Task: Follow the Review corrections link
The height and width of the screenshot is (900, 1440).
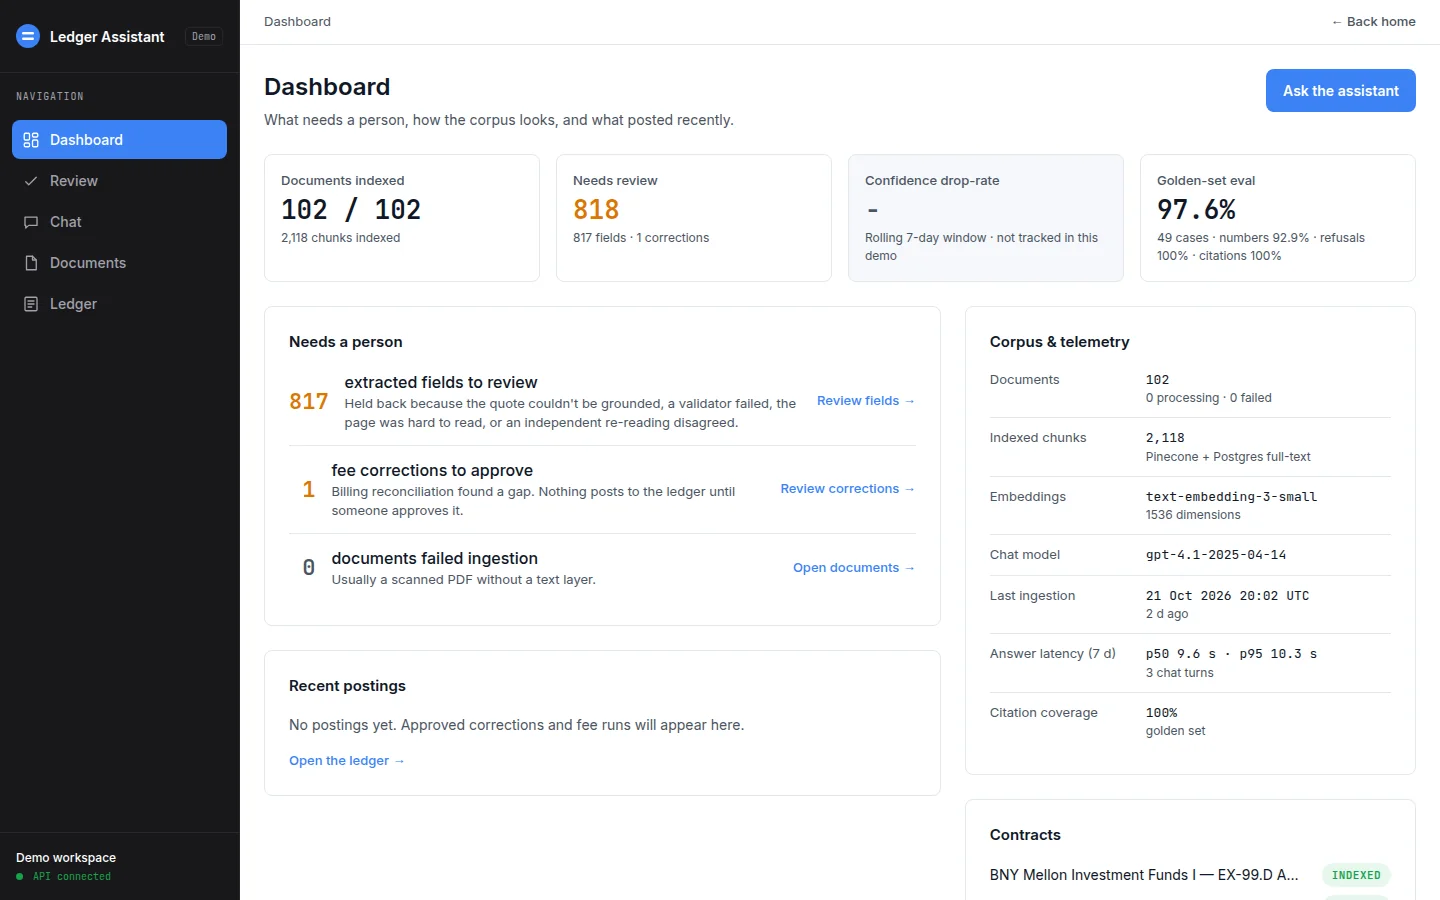Action: (848, 489)
